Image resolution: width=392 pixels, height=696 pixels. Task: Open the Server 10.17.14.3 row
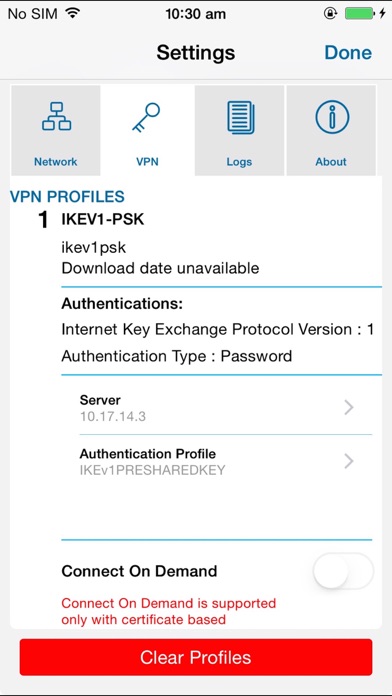[226, 407]
